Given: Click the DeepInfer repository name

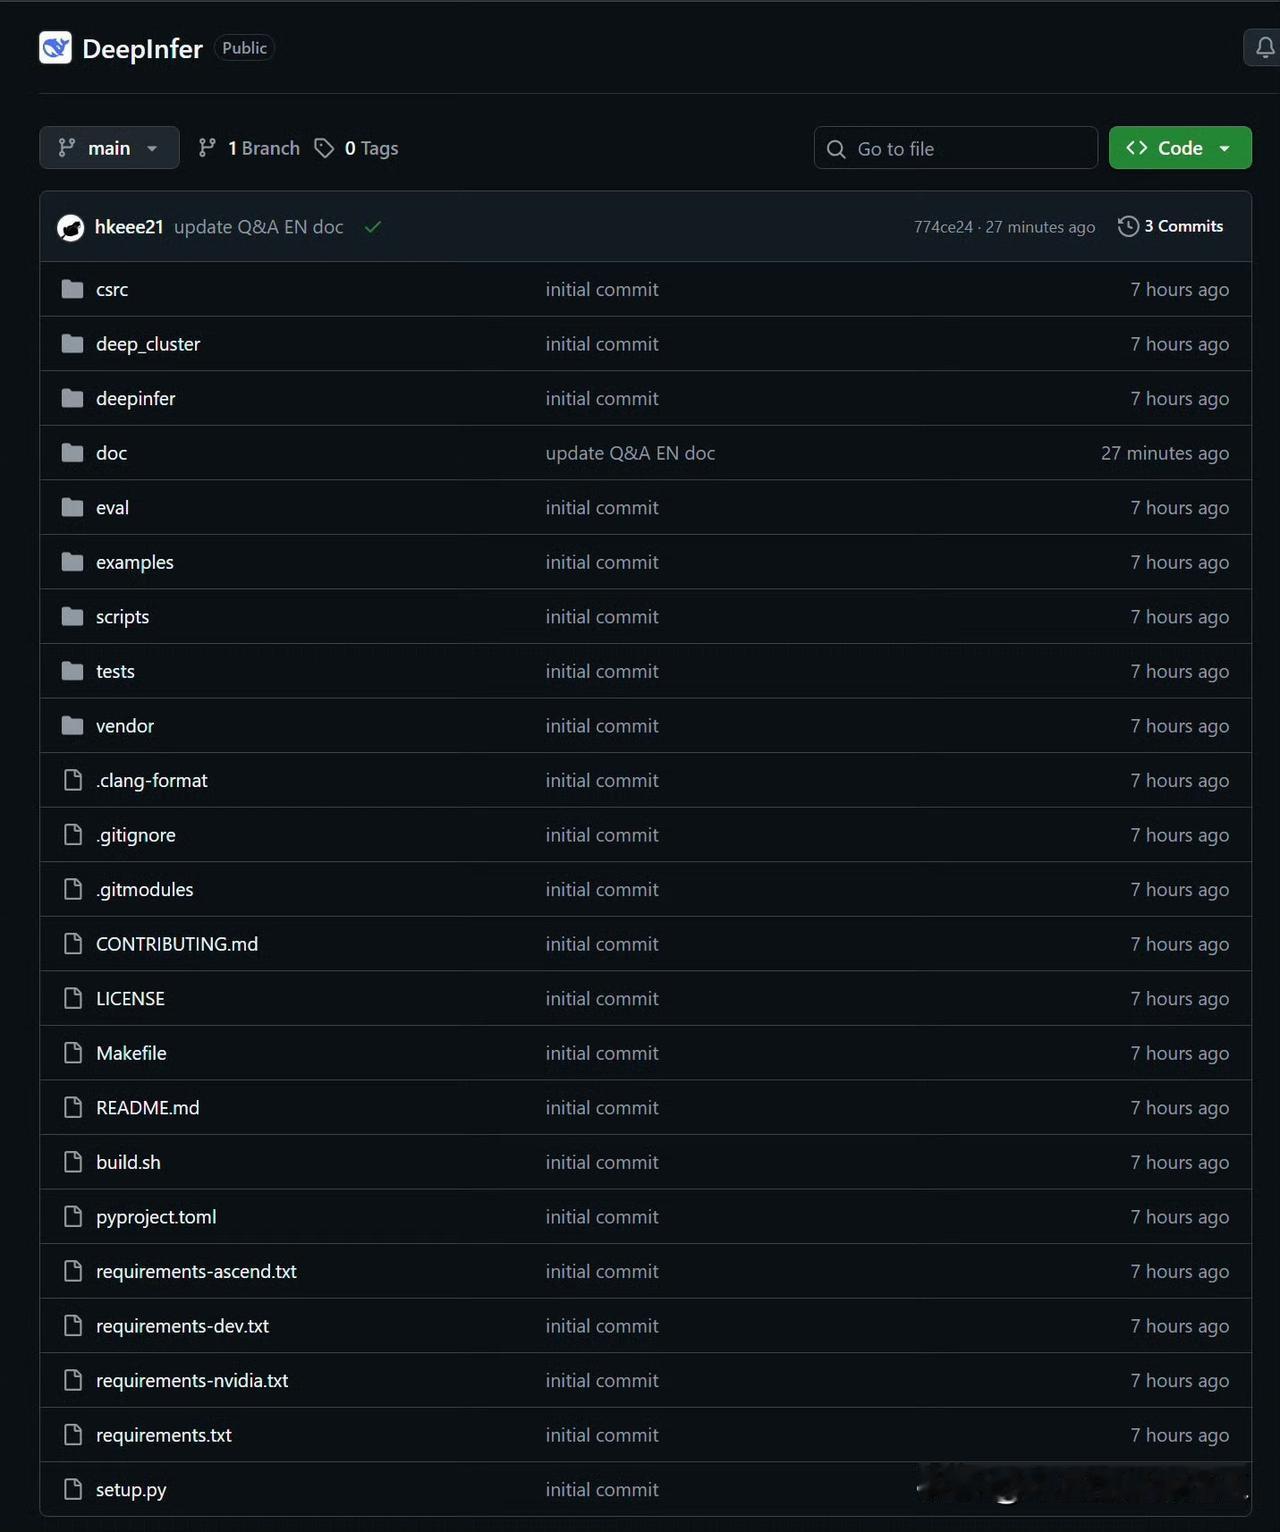Looking at the screenshot, I should [142, 48].
